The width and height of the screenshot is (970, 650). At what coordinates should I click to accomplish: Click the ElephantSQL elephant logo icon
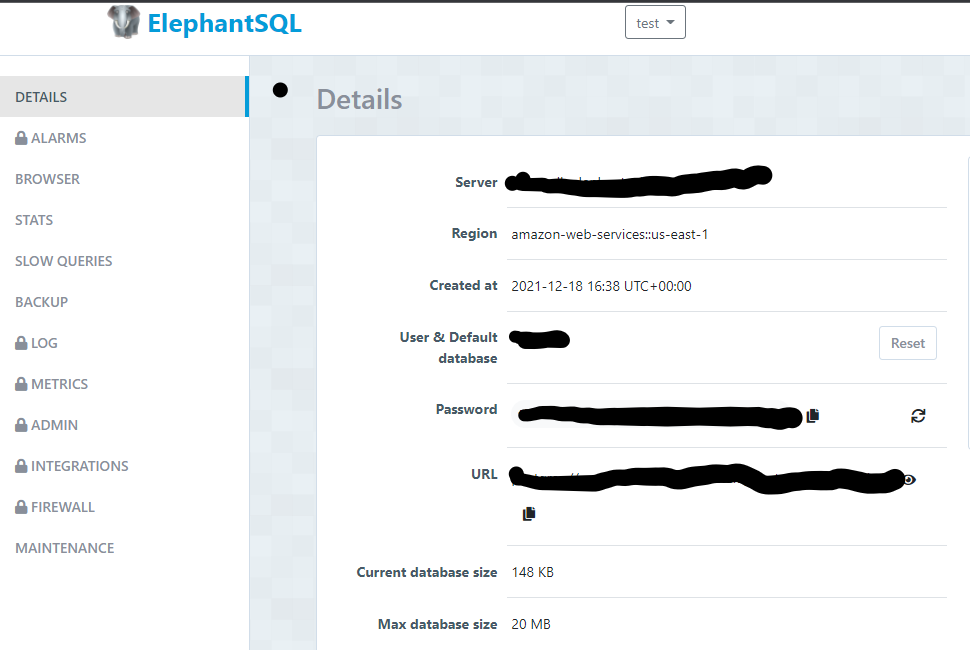pos(124,22)
